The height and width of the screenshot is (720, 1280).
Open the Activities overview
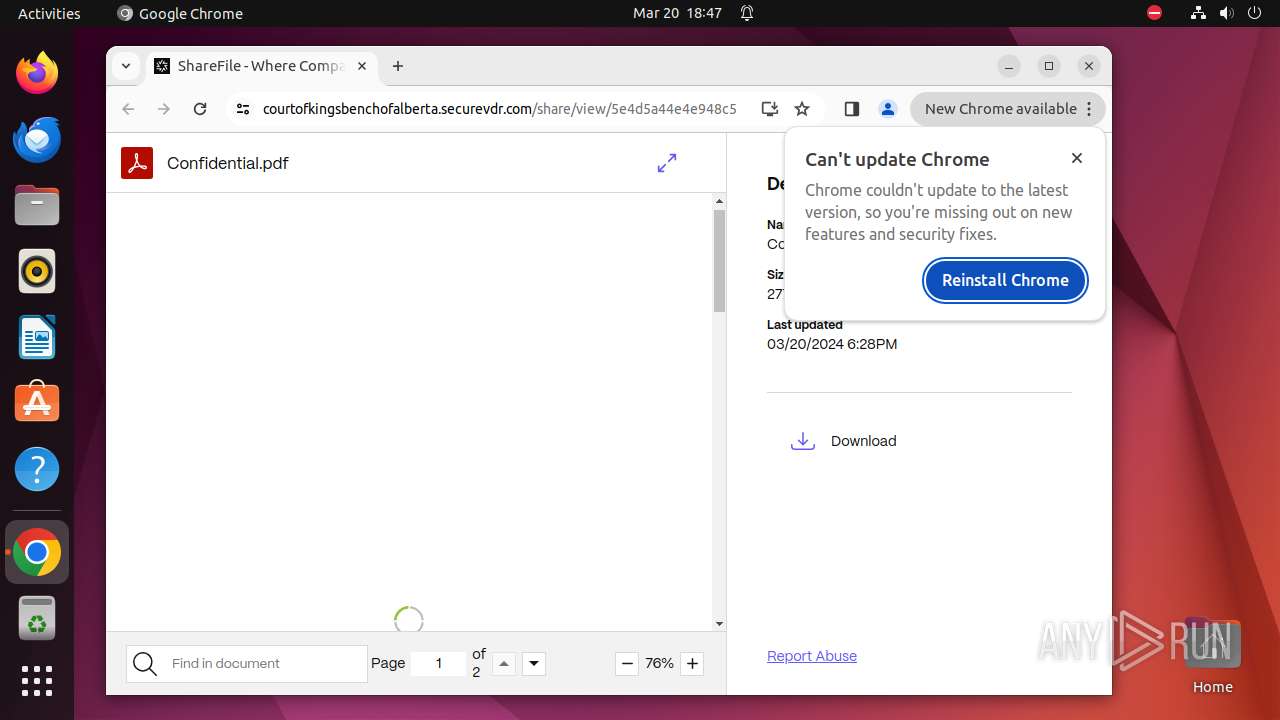[49, 13]
